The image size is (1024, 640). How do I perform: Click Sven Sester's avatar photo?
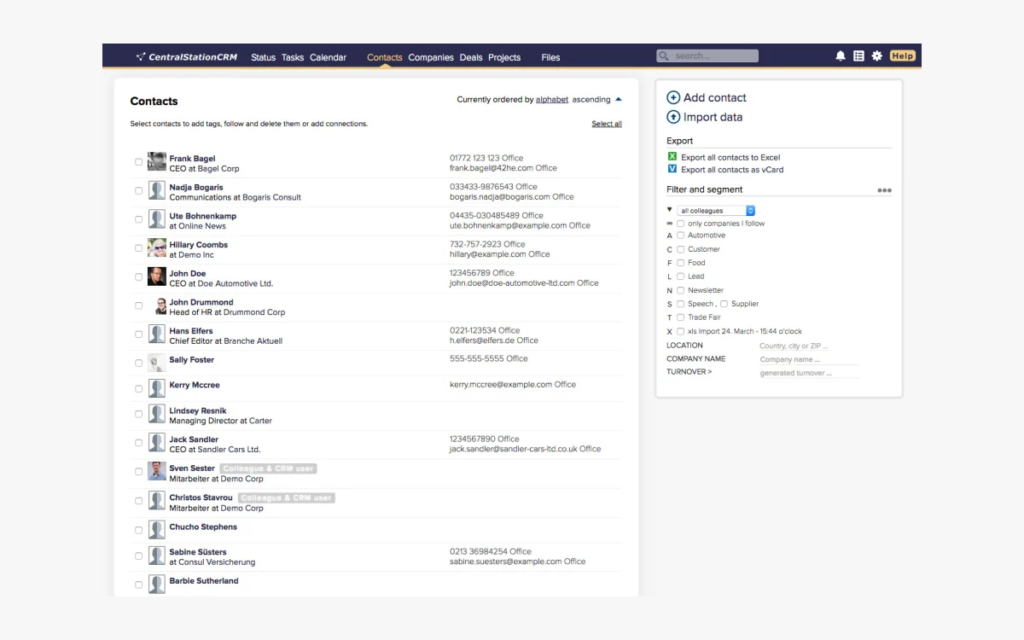click(157, 472)
